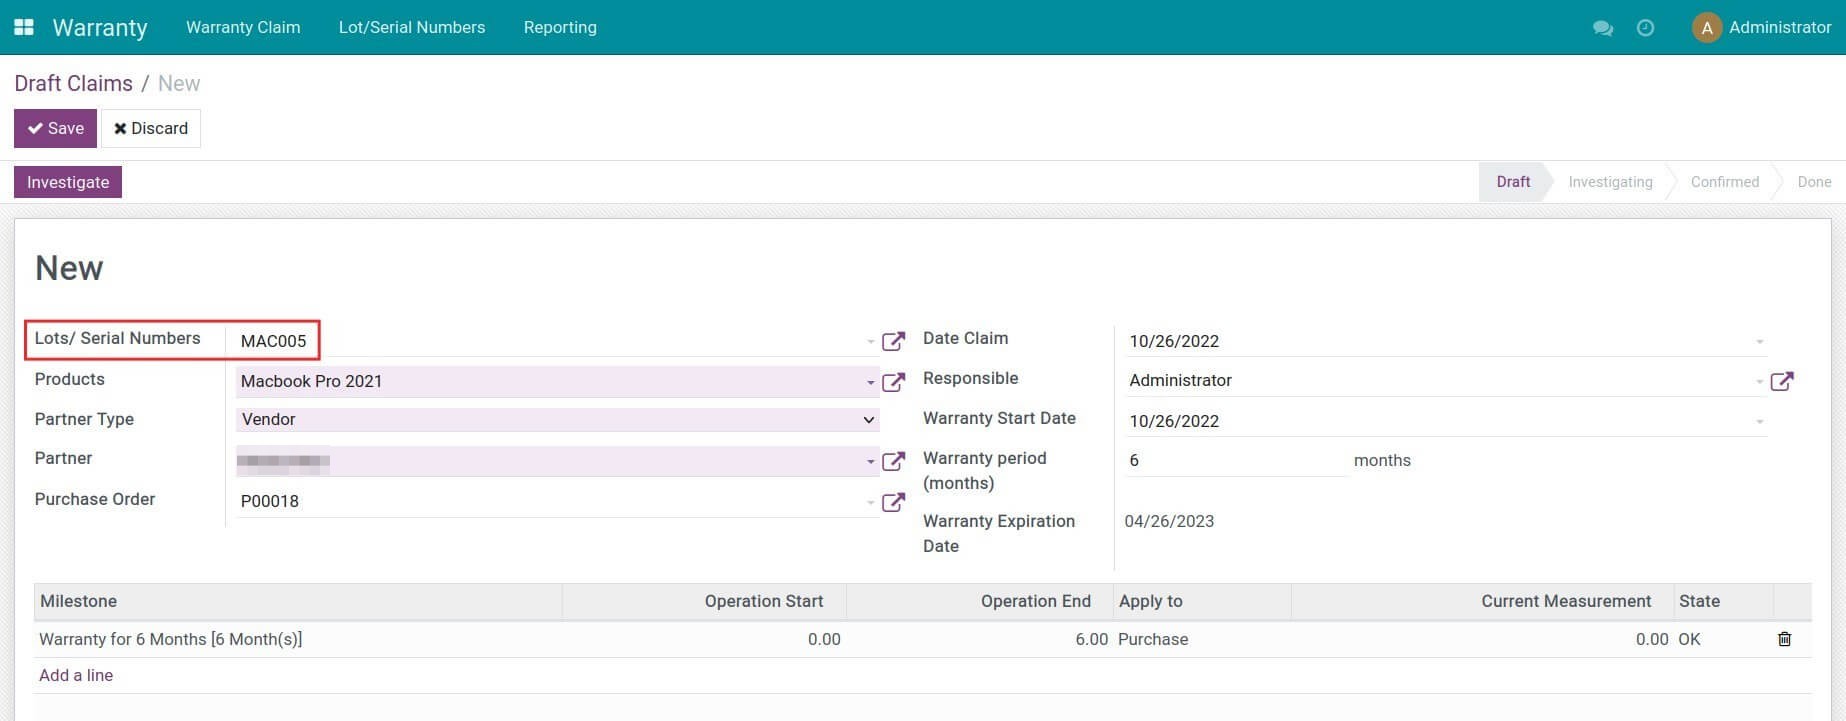Open the Lot/Serial Numbers menu

(x=411, y=27)
